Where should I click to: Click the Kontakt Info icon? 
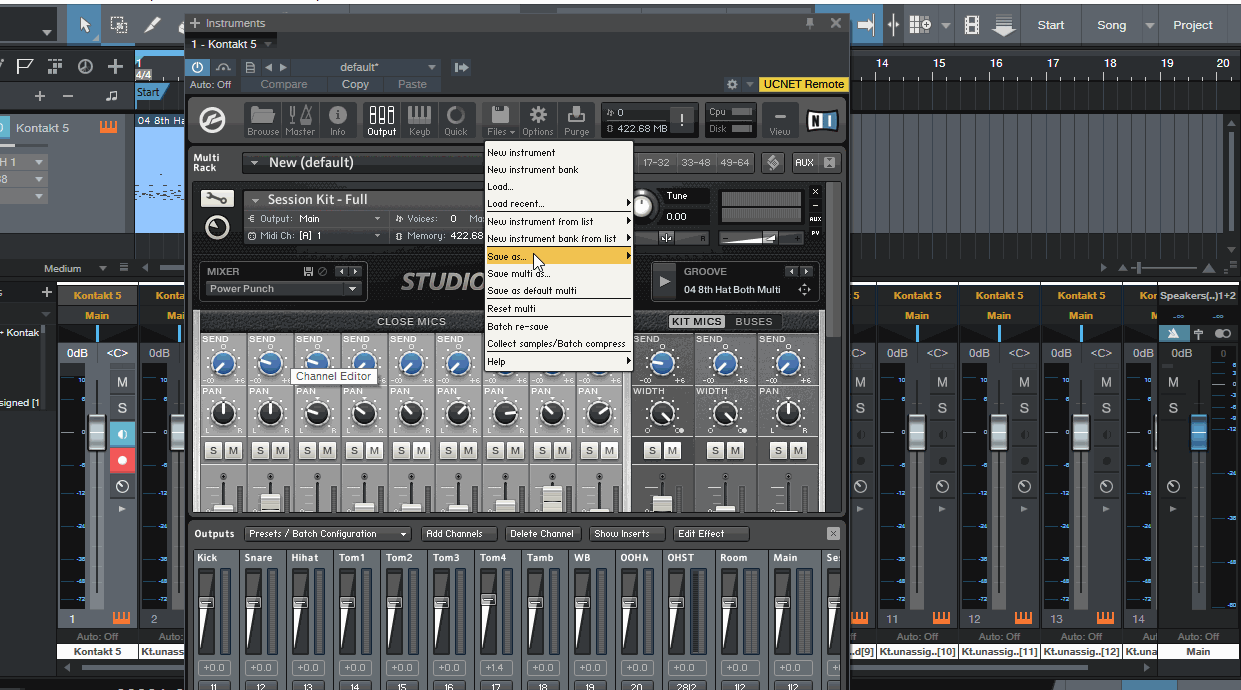point(338,119)
